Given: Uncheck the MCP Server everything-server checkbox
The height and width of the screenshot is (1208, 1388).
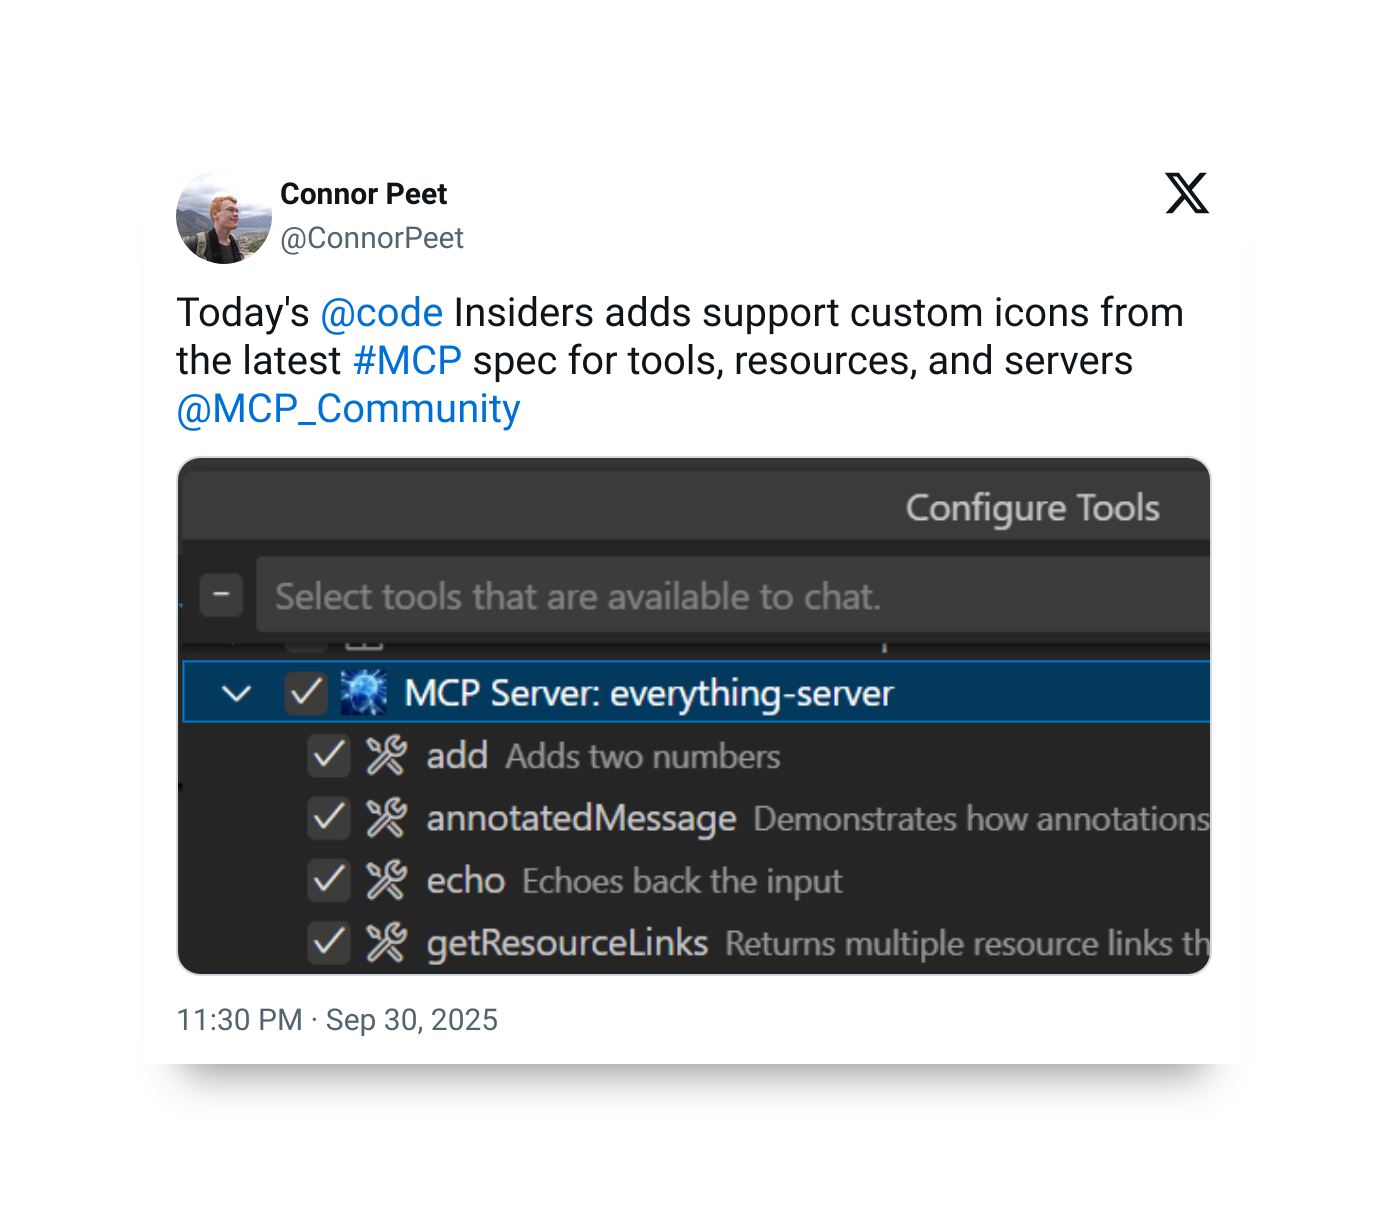Looking at the screenshot, I should [306, 693].
